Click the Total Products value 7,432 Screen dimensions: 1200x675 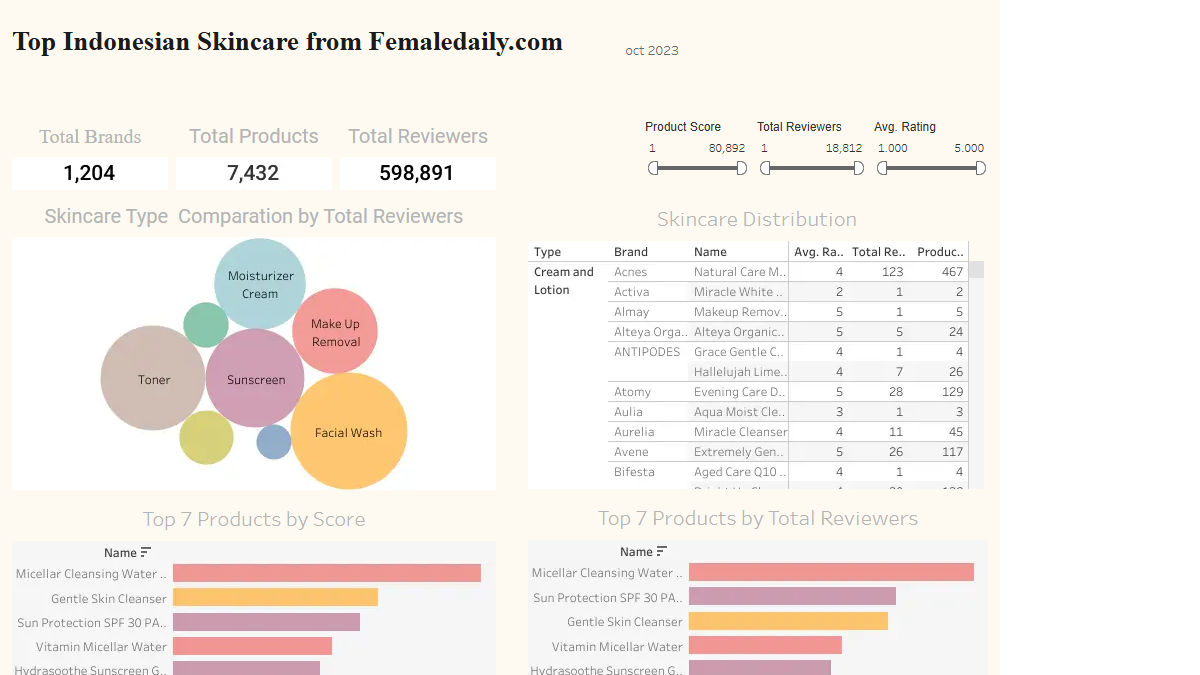click(253, 173)
